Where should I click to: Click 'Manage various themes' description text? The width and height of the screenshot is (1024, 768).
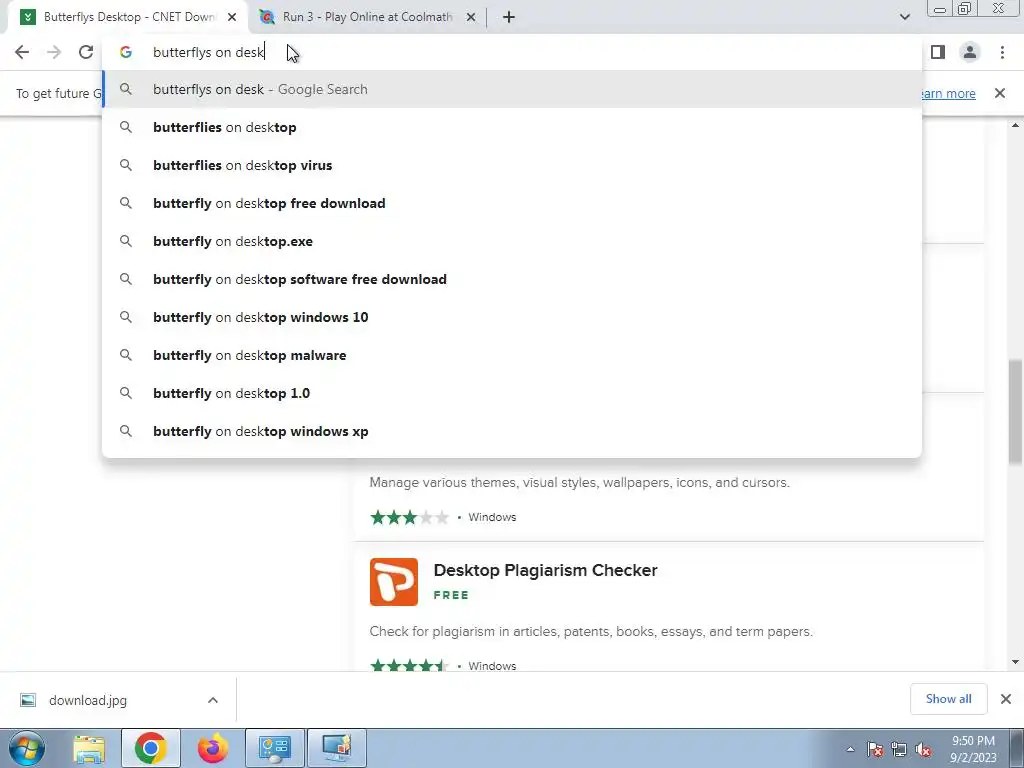(579, 483)
